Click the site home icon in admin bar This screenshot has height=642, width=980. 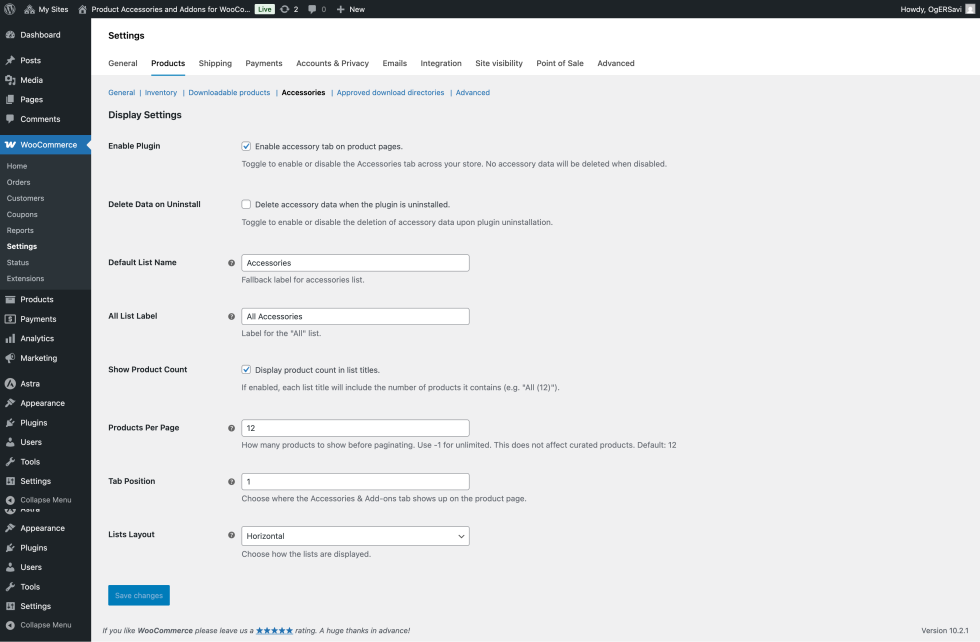tap(82, 9)
